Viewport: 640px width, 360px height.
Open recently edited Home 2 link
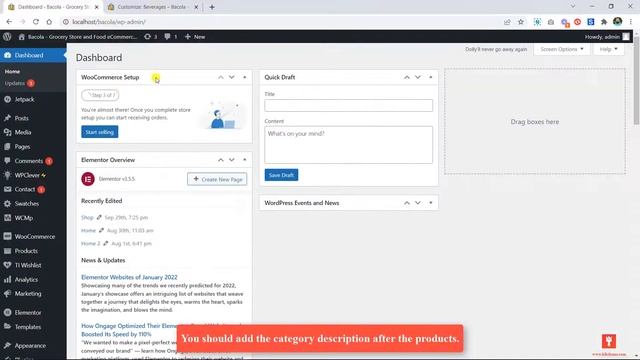91,244
